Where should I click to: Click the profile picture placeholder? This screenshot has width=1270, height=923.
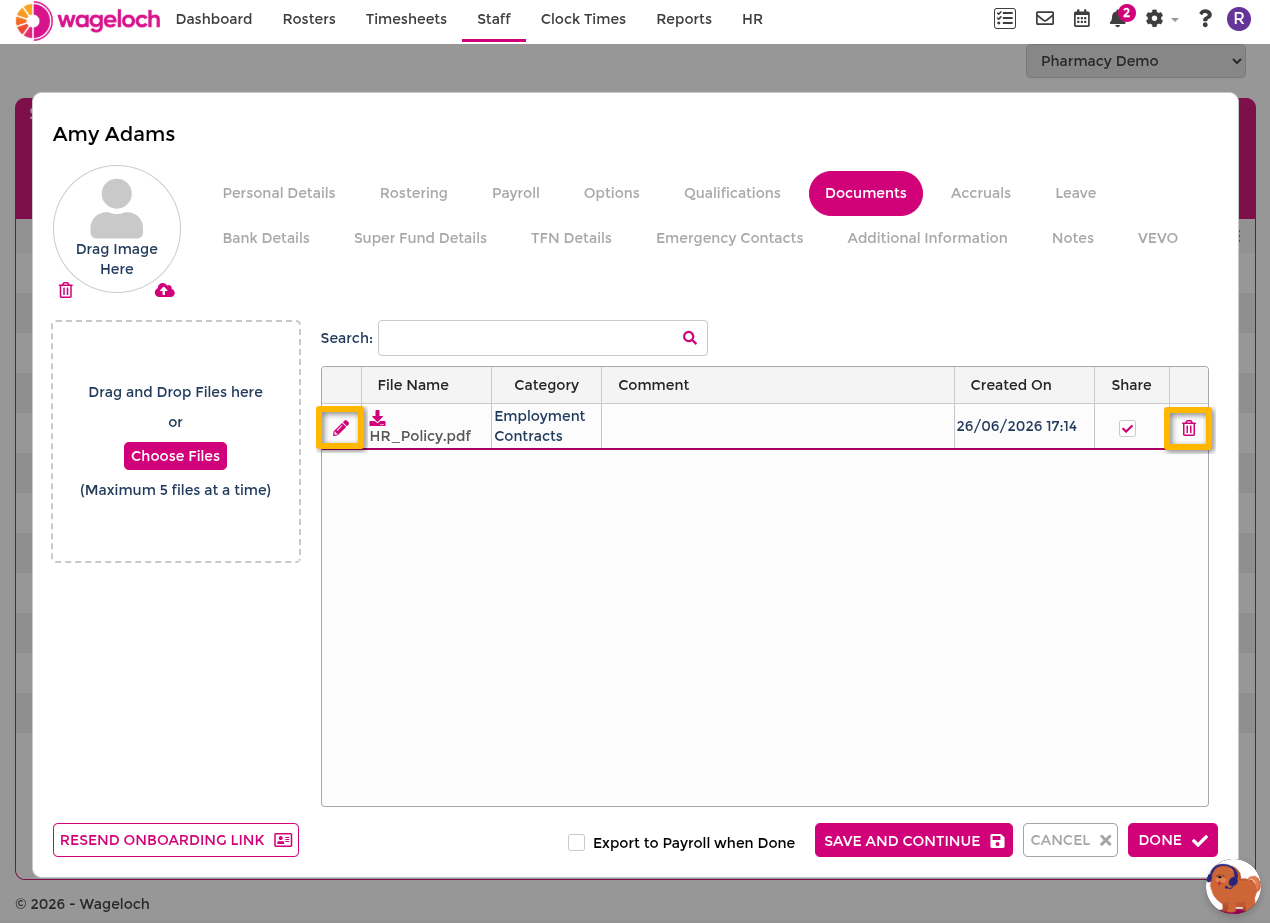coord(117,229)
